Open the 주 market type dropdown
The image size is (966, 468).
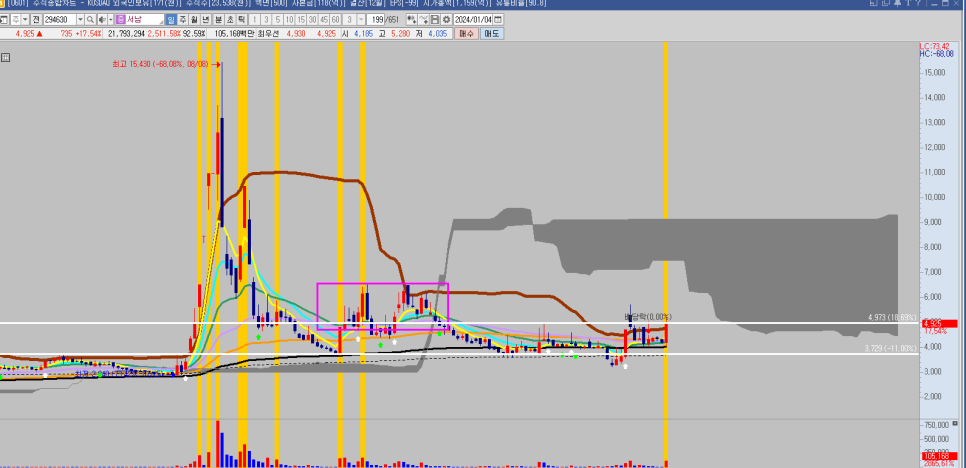point(25,20)
